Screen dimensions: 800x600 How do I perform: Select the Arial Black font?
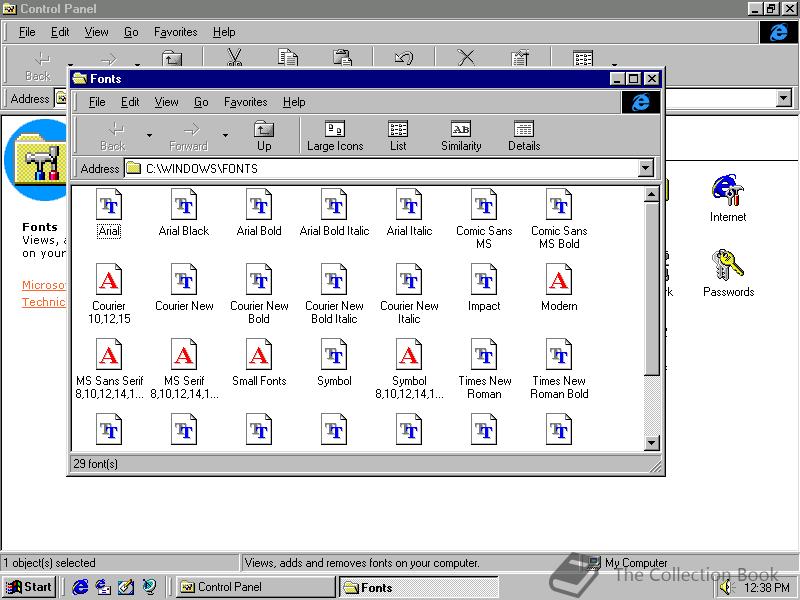tap(184, 213)
